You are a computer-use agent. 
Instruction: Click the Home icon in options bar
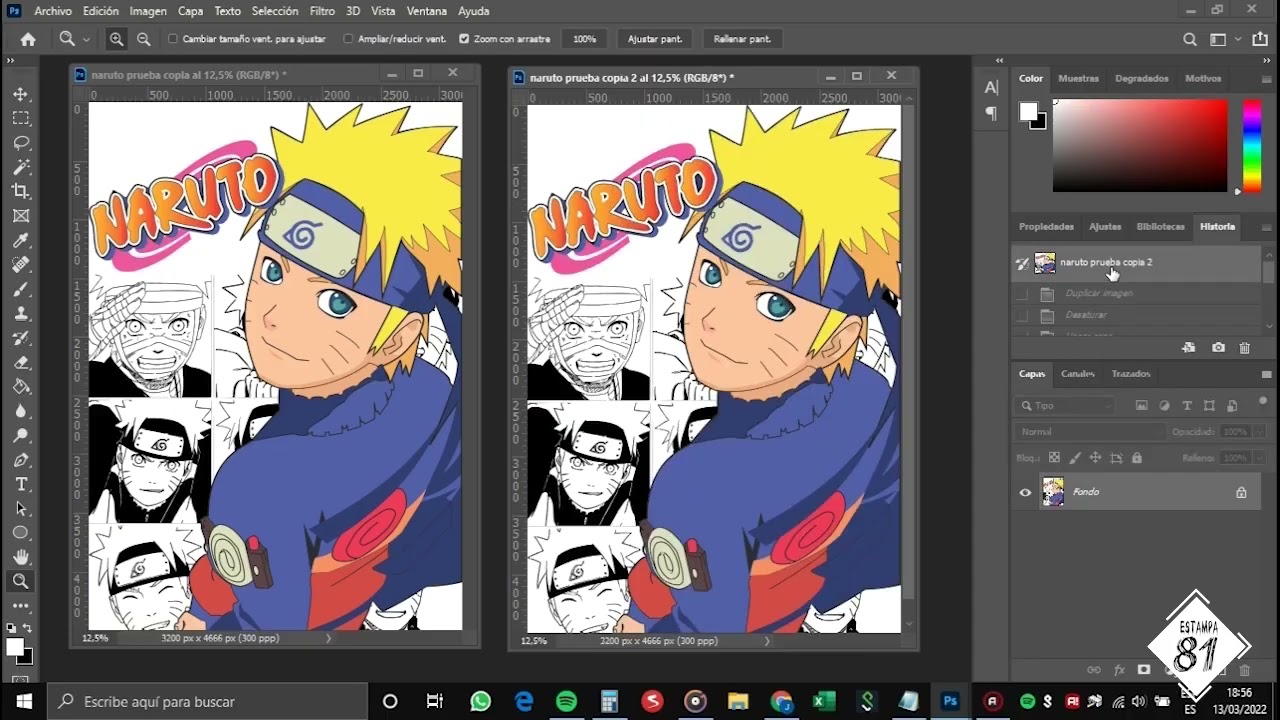click(28, 39)
